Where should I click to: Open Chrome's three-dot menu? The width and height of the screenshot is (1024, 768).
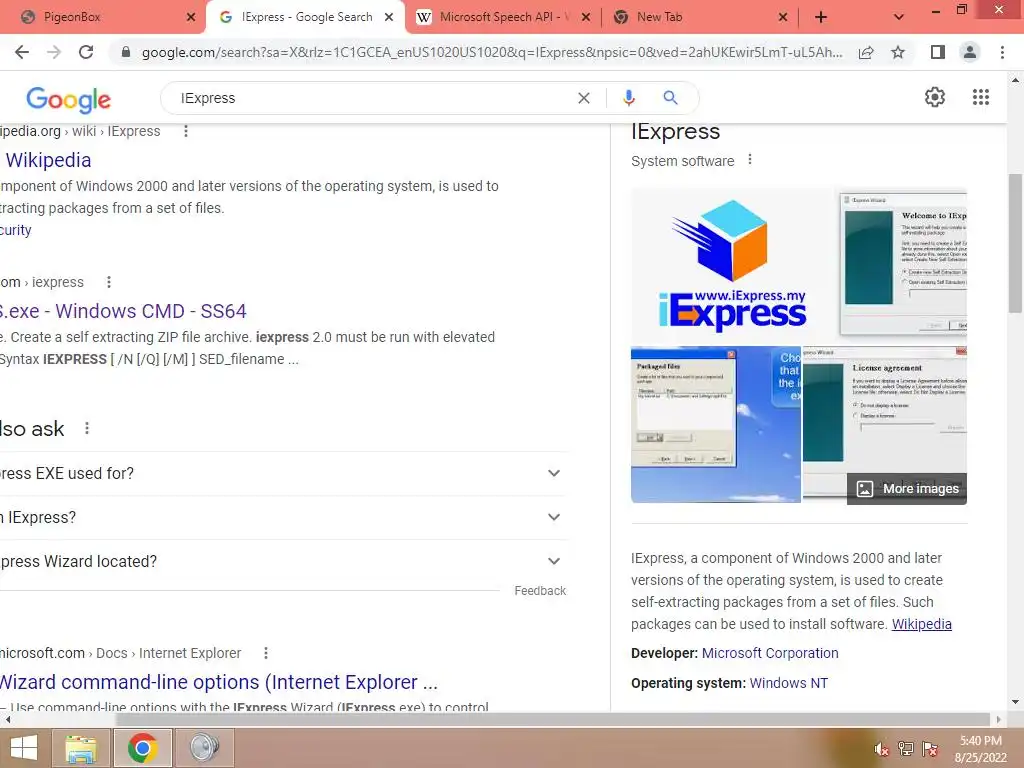point(1002,52)
